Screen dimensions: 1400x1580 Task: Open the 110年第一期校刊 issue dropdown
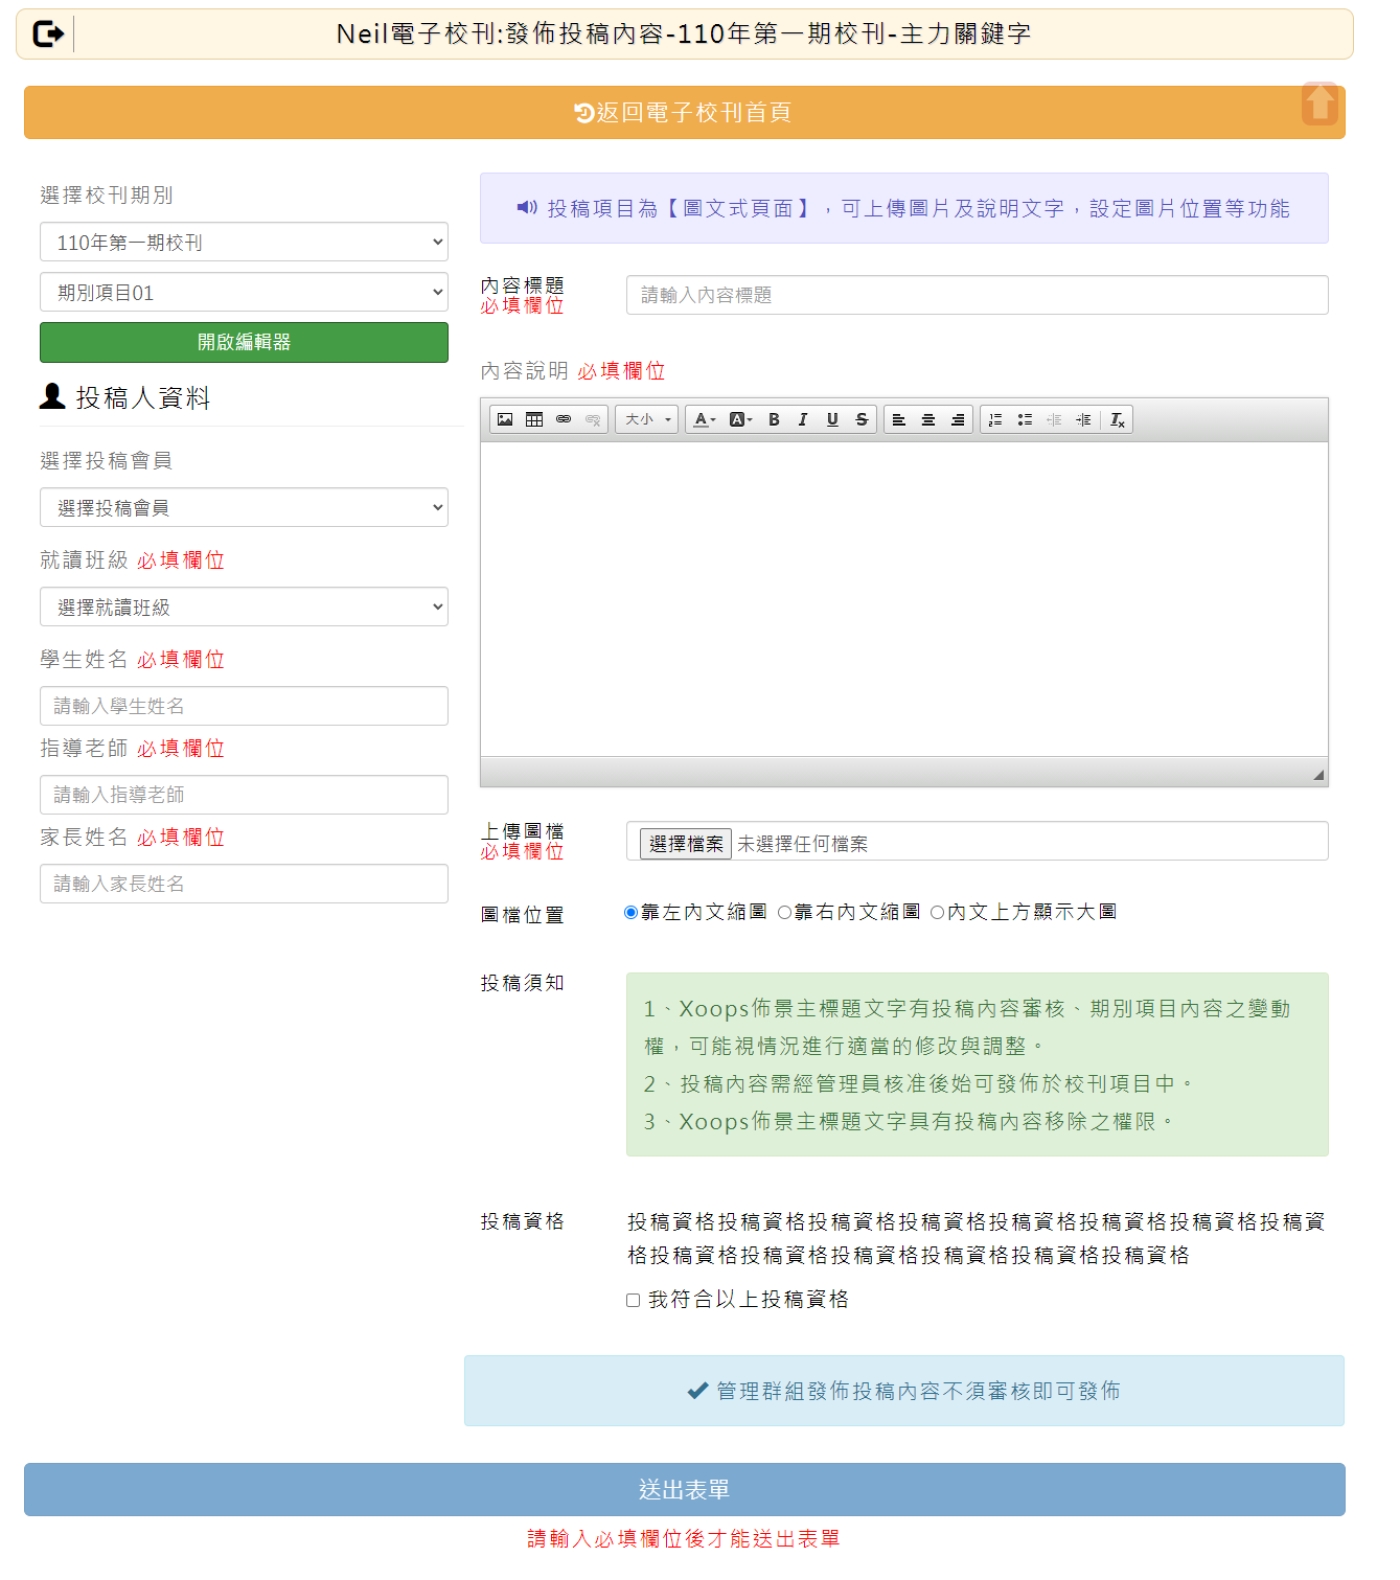tap(244, 242)
